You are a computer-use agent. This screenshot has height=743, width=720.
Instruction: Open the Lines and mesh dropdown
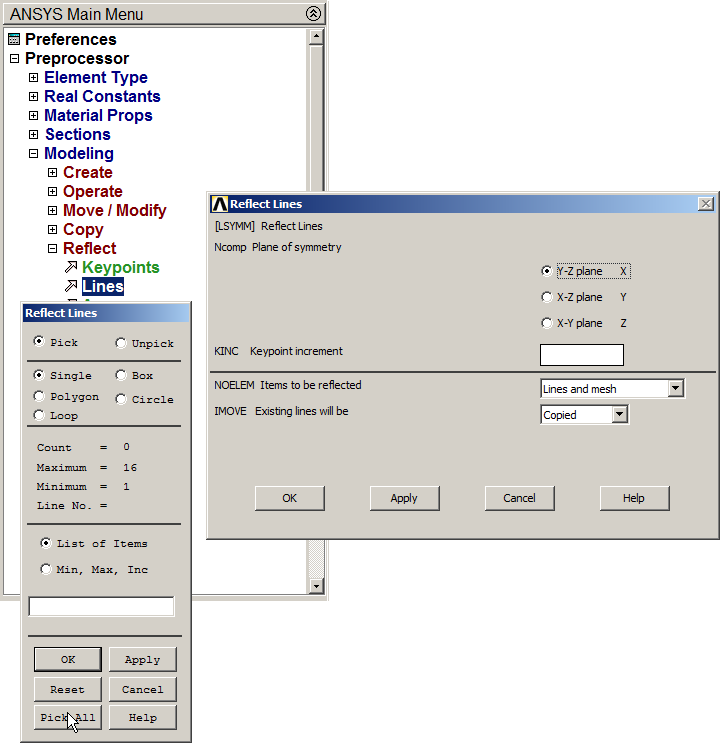tap(676, 389)
